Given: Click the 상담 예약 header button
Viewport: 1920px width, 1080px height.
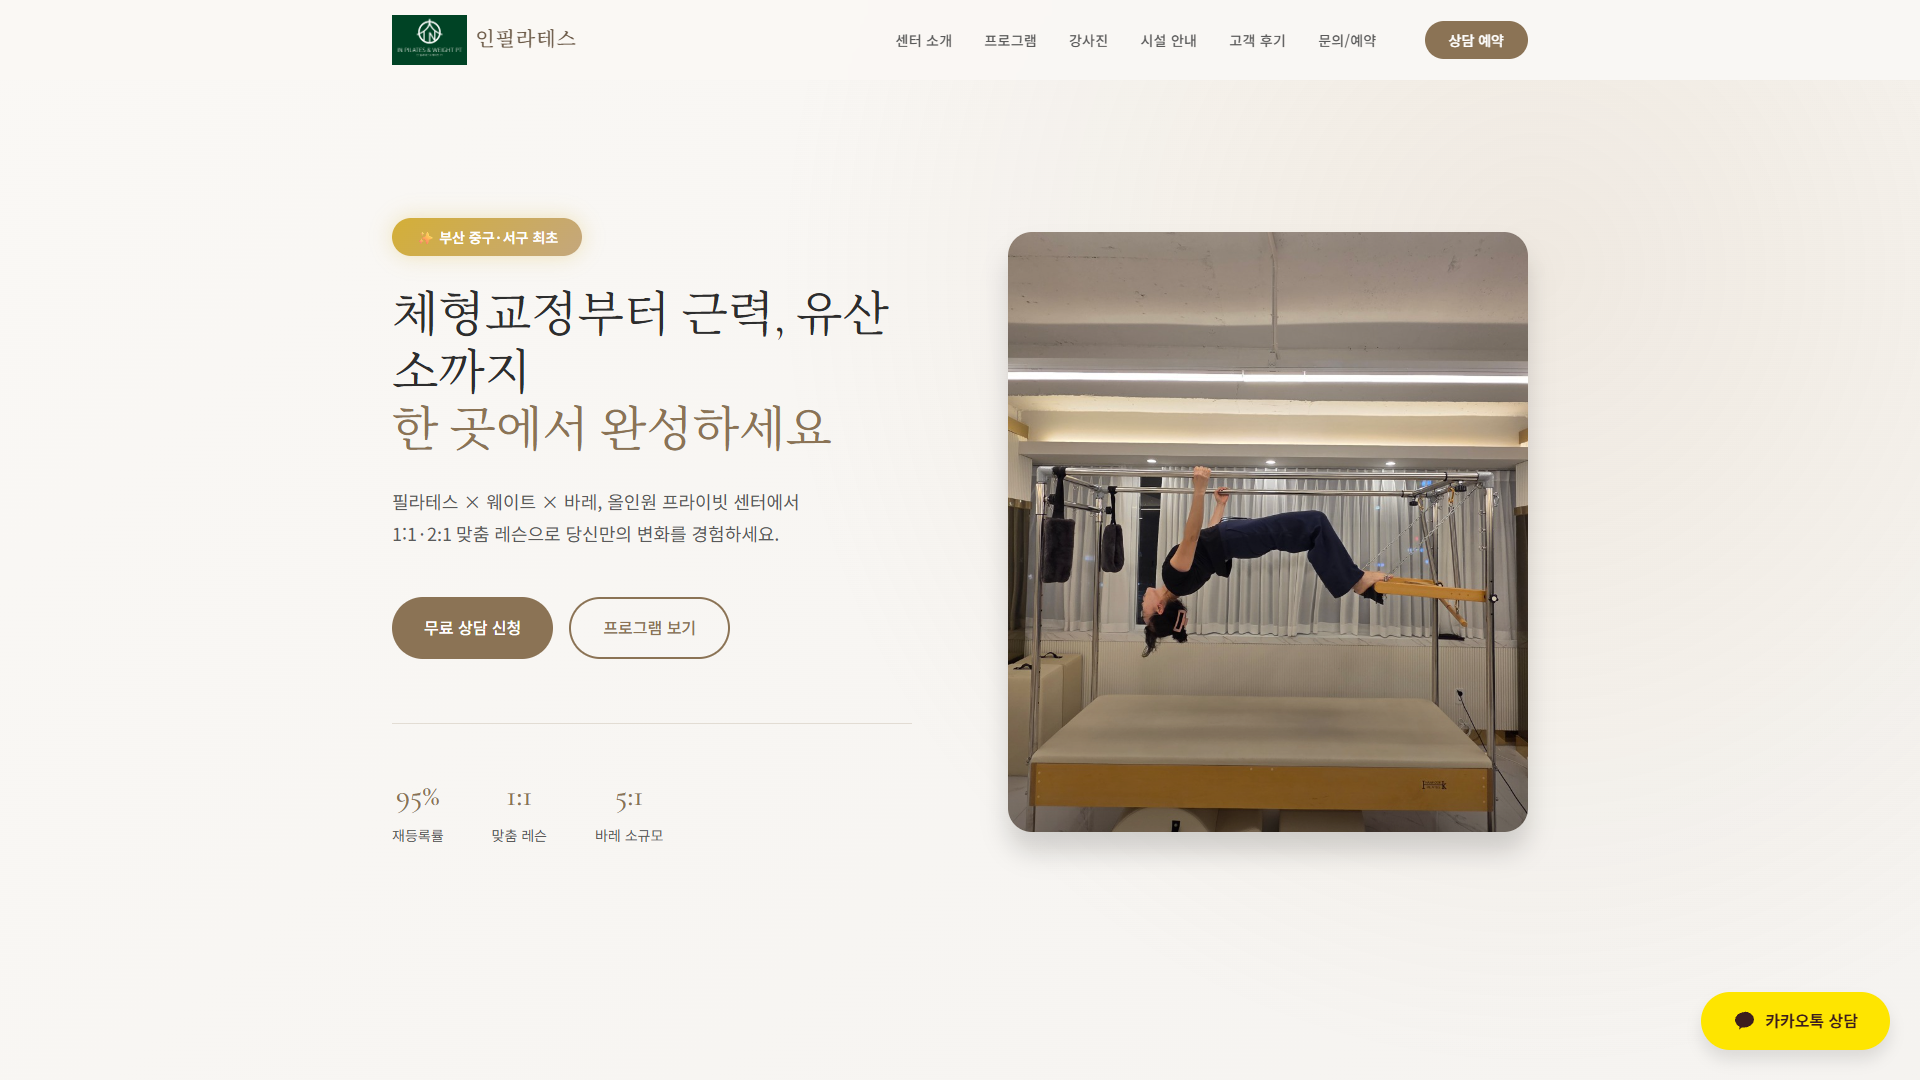Looking at the screenshot, I should (x=1476, y=40).
